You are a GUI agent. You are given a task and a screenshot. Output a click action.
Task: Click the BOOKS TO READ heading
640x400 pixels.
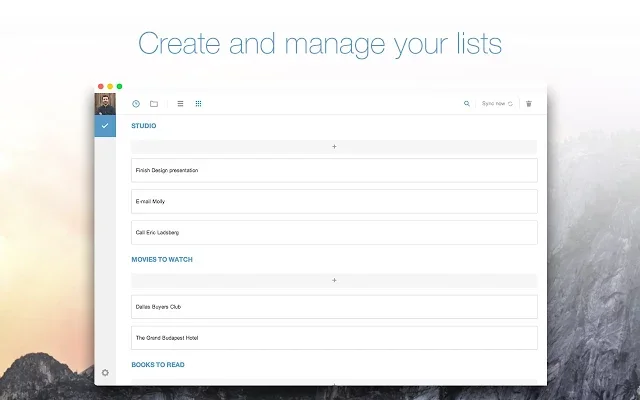tap(158, 364)
